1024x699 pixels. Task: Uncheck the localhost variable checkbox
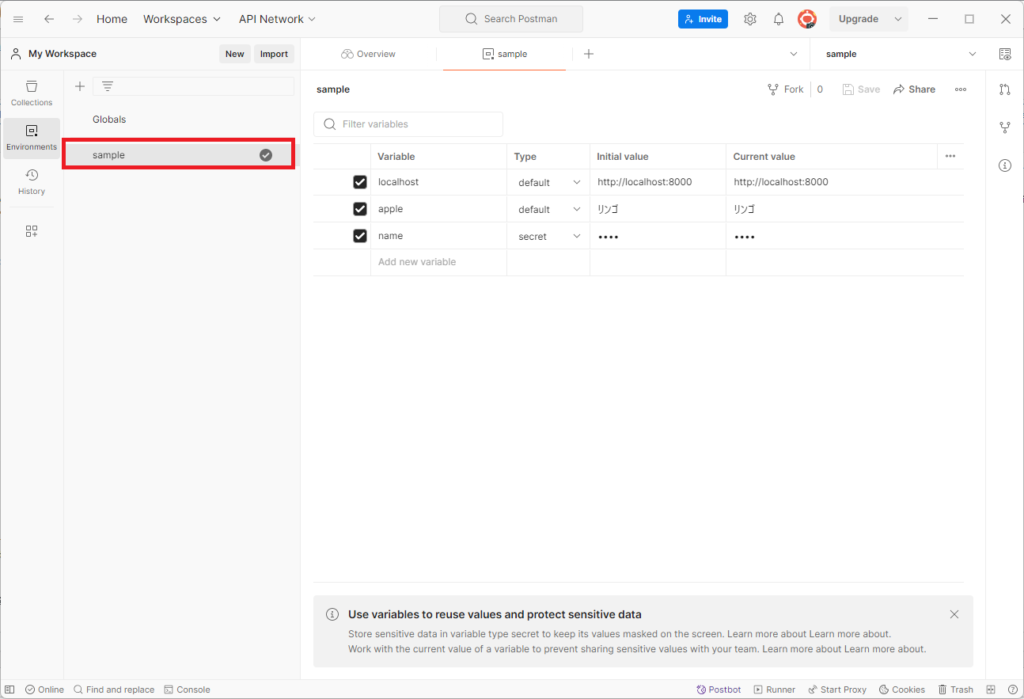click(x=360, y=182)
